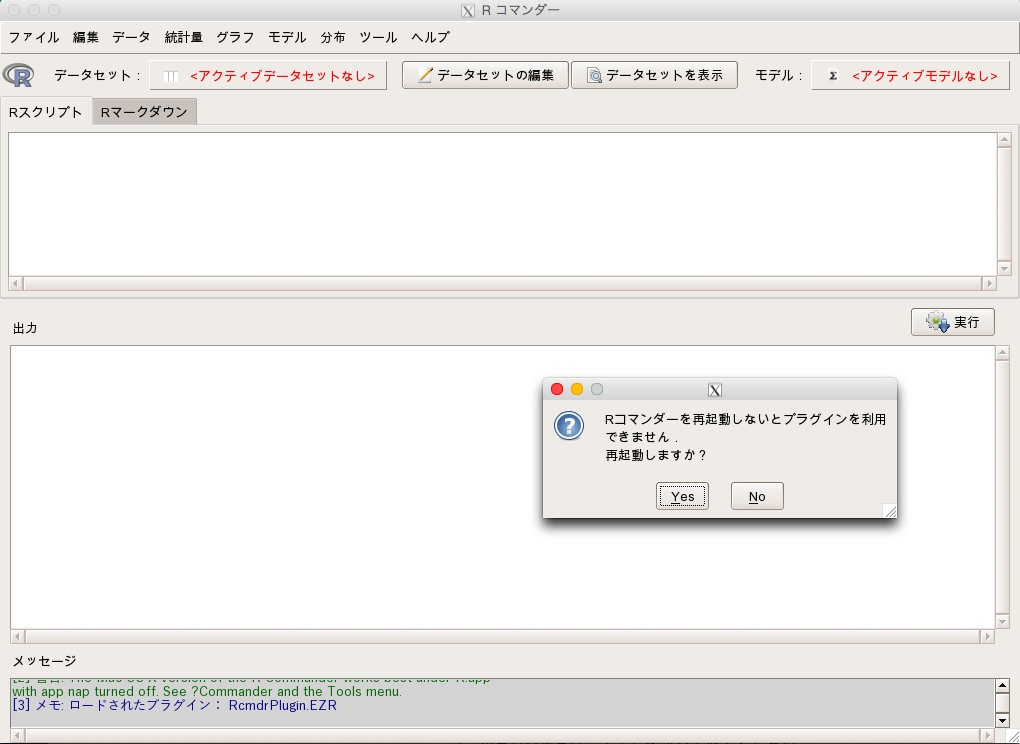
Task: Click messages pane scroll-down arrow
Action: click(x=1002, y=720)
